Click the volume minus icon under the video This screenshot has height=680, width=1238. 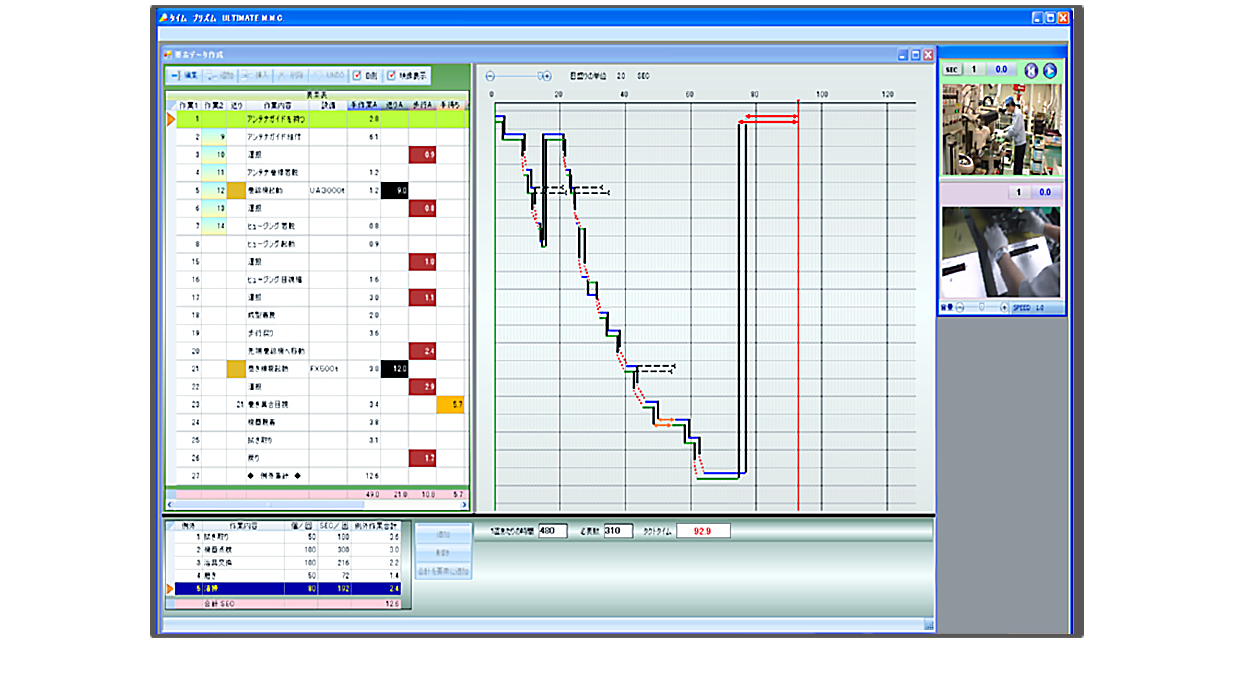coord(959,307)
